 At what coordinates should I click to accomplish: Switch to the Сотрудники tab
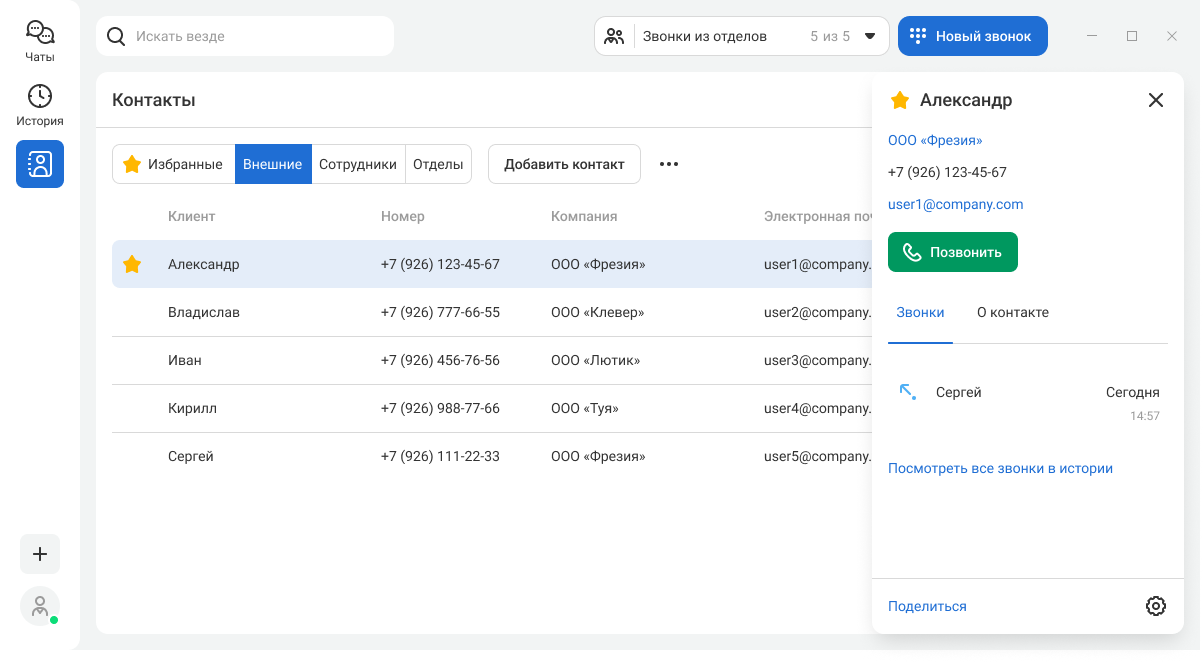click(358, 164)
